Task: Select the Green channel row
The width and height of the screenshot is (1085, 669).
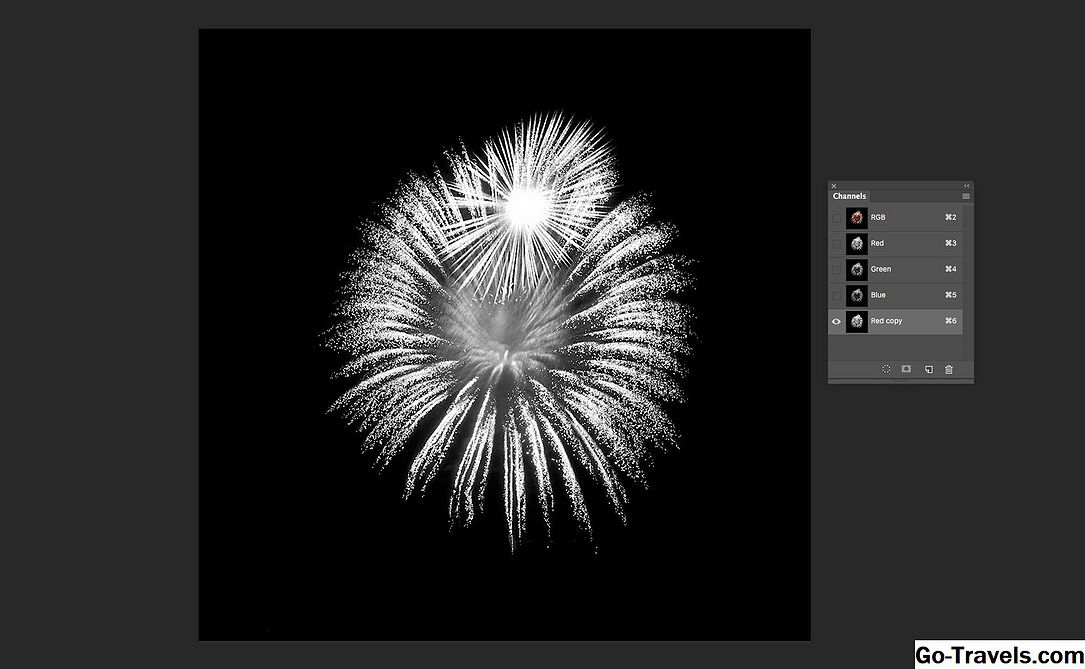Action: [x=900, y=269]
